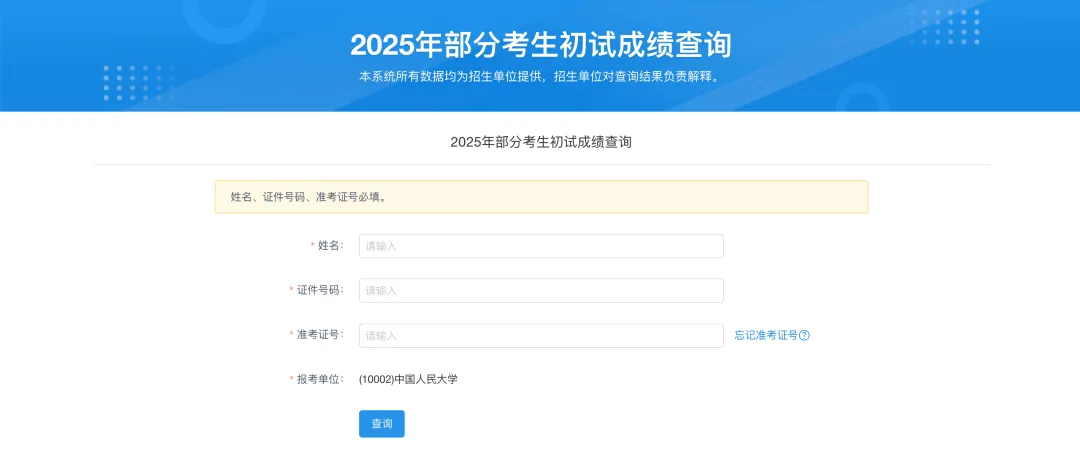Open the 忘记准考证号 link
This screenshot has height=452, width=1080.
[x=766, y=336]
